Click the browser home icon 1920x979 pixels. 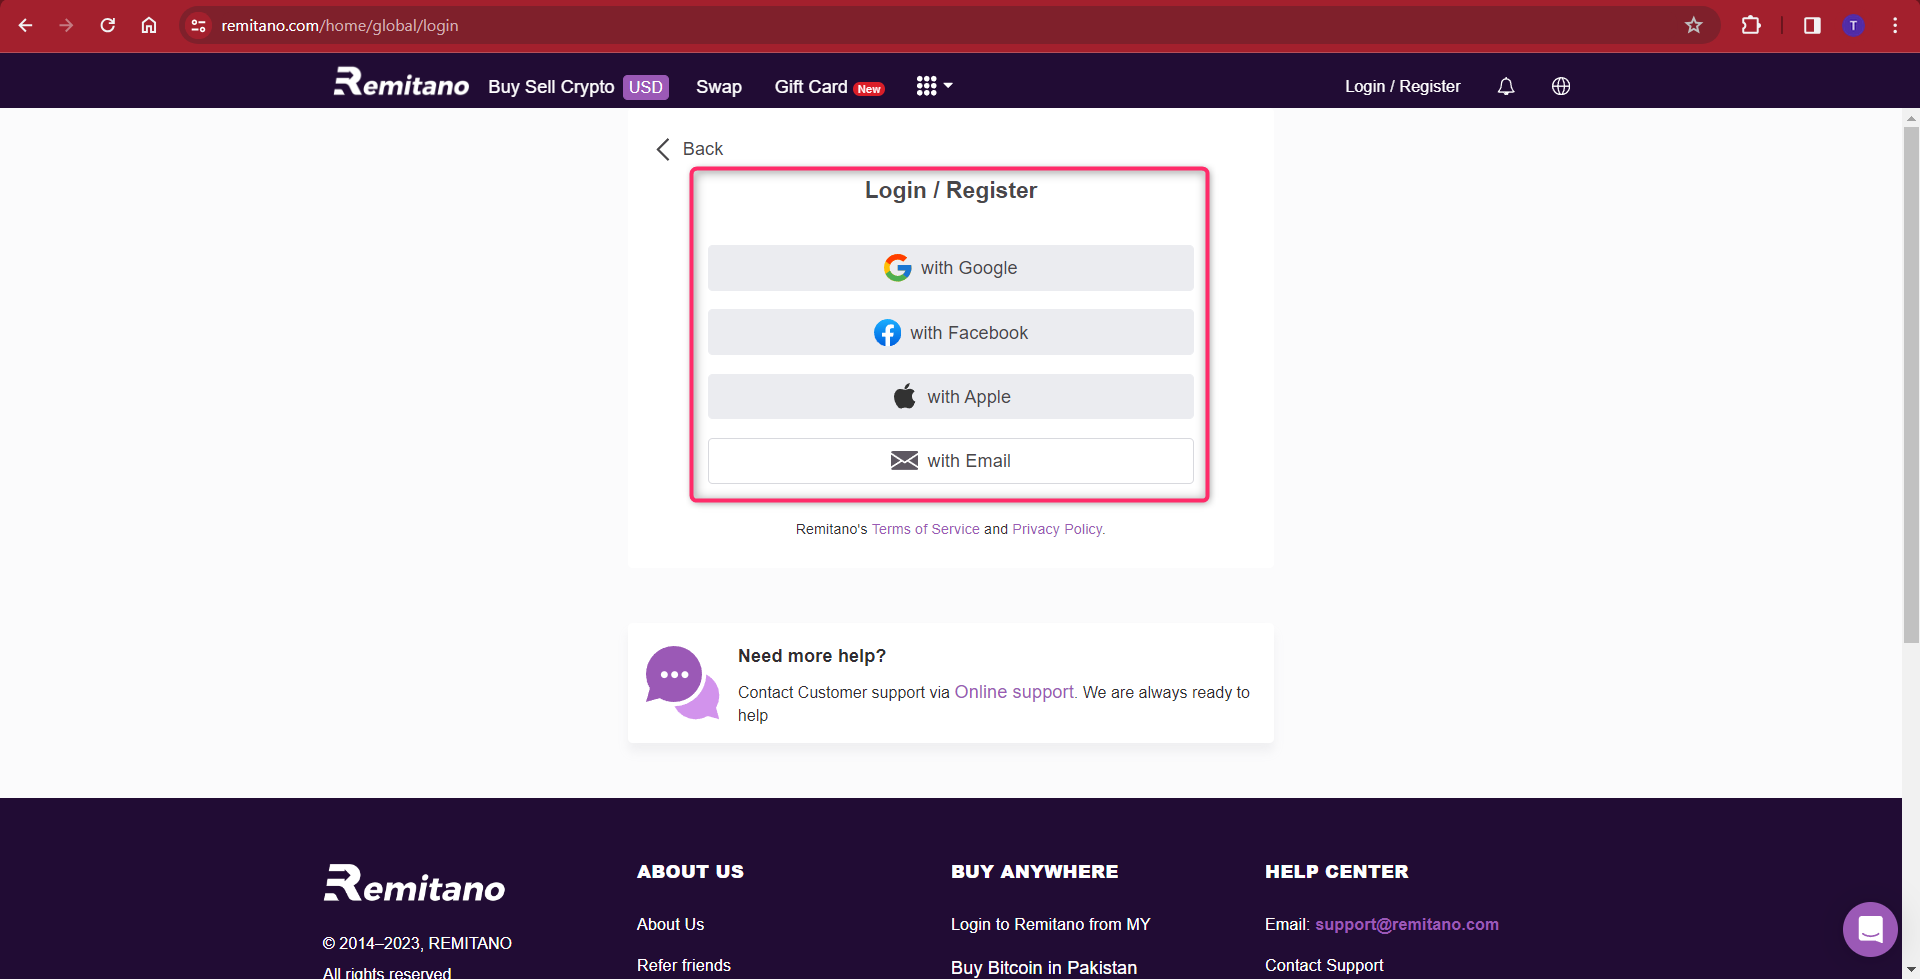149,25
